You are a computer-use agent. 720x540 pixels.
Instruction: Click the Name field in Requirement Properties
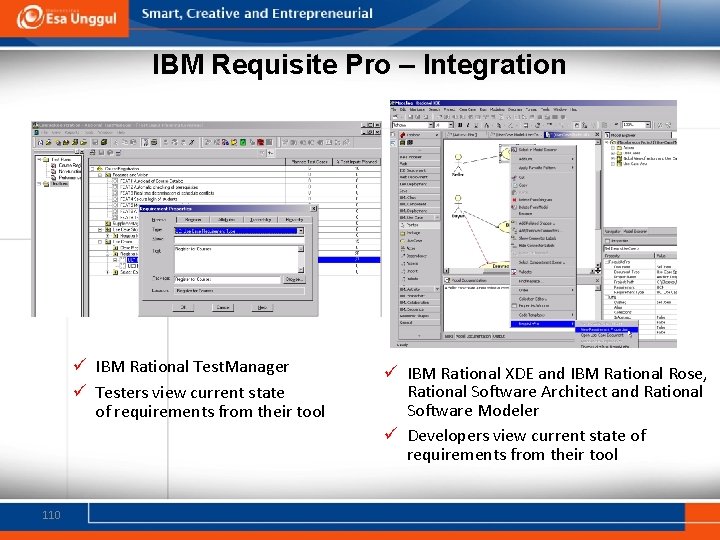[x=239, y=240]
